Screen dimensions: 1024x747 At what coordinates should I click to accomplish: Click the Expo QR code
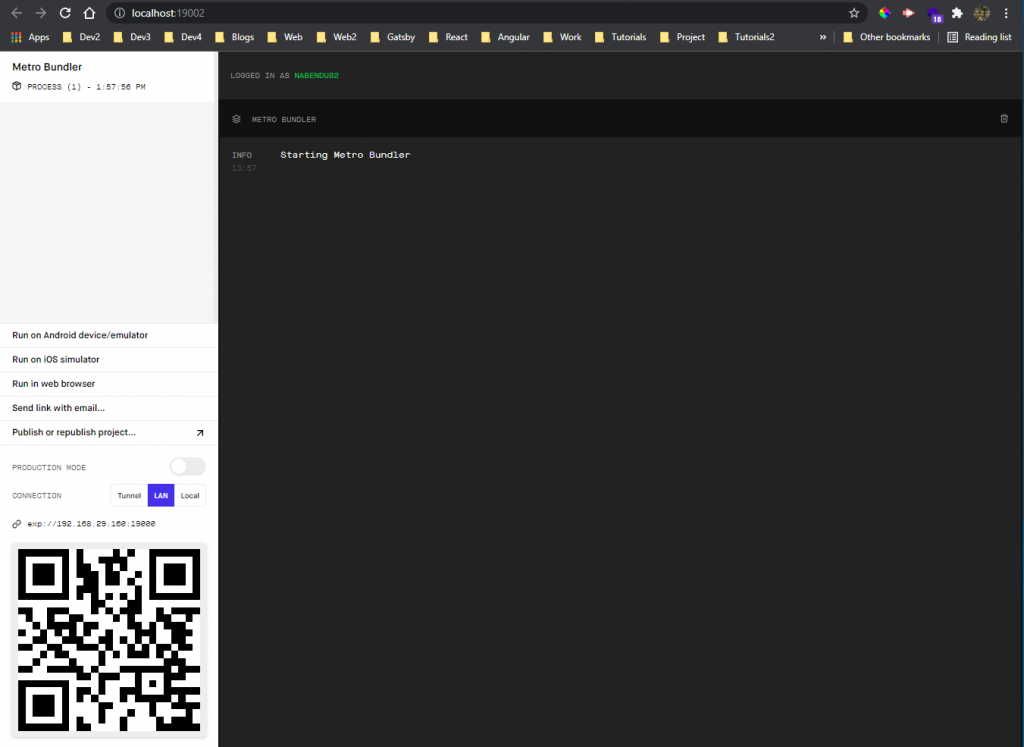[109, 640]
